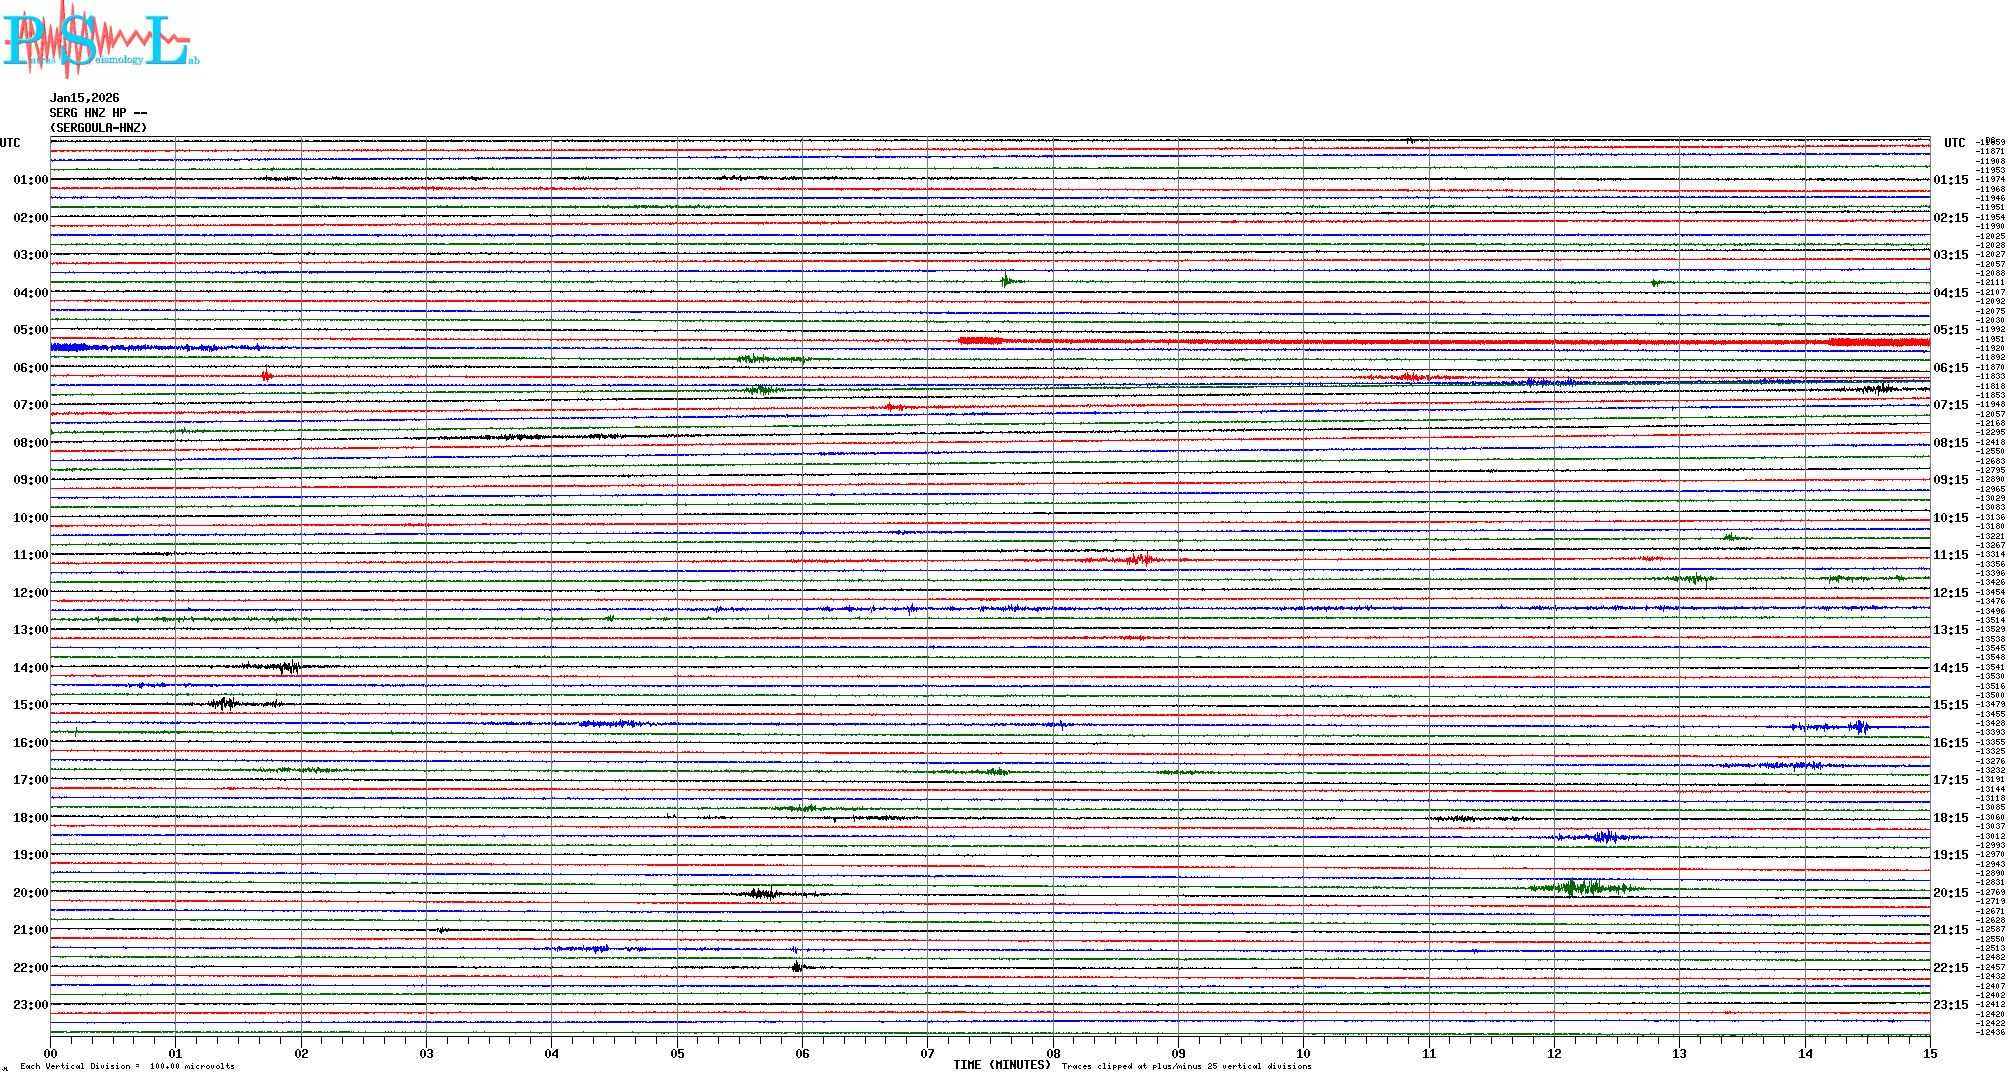2010x1080 pixels.
Task: Click the Traces clipped footnote text
Action: click(1186, 1066)
